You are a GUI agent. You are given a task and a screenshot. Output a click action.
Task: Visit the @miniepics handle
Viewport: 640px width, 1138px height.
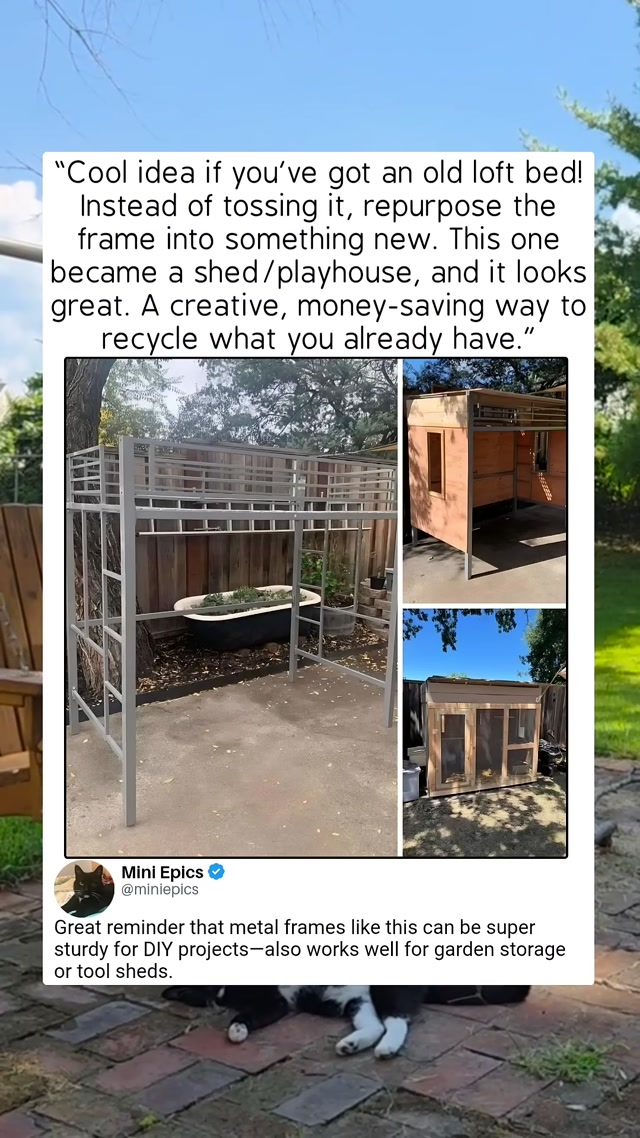click(160, 890)
